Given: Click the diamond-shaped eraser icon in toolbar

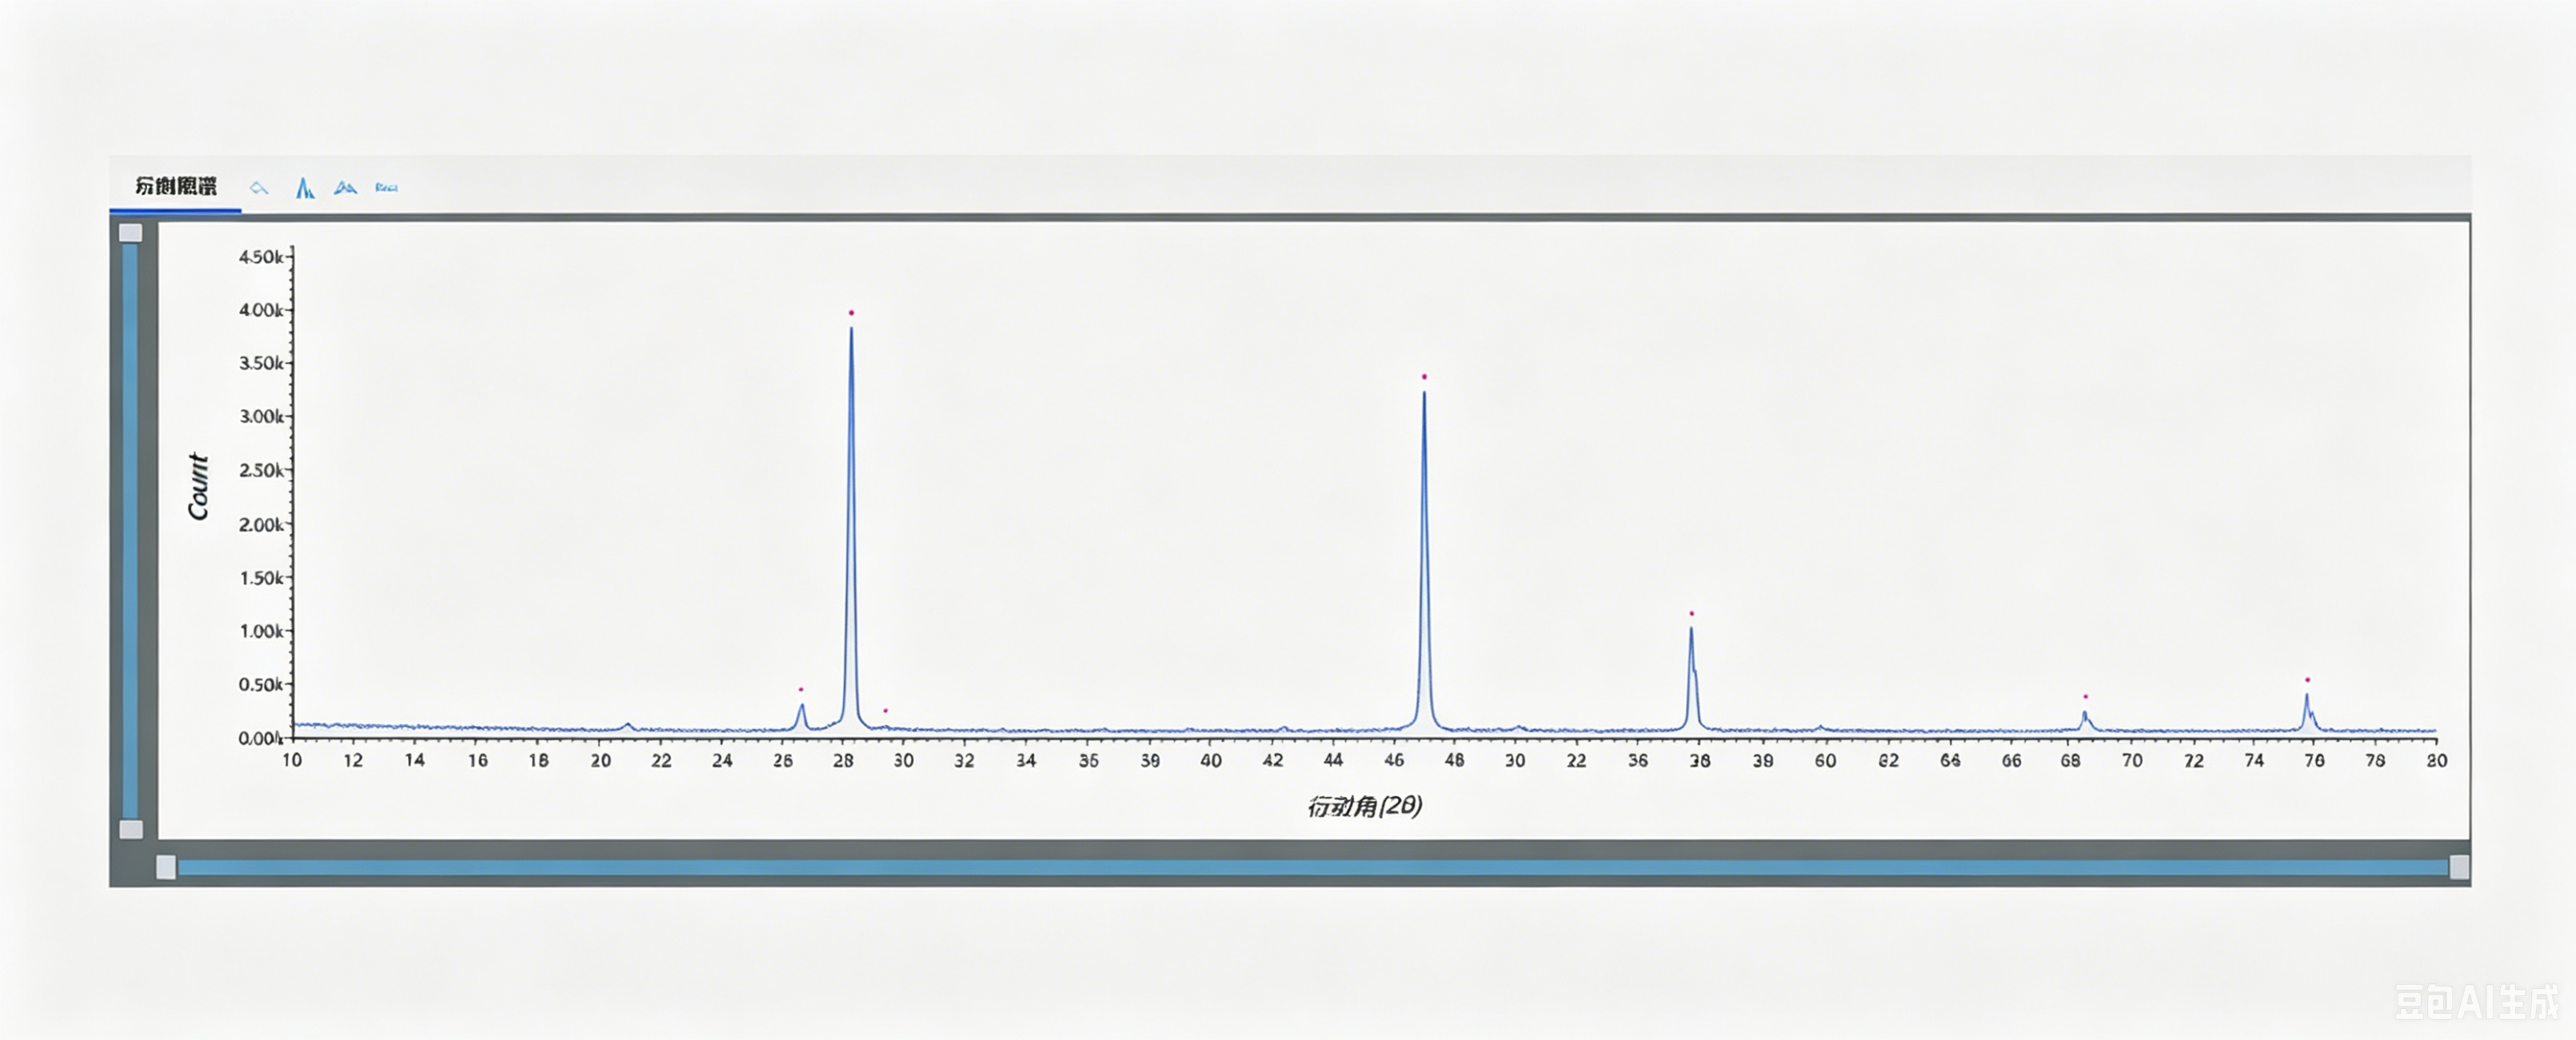Looking at the screenshot, I should pyautogui.click(x=259, y=188).
